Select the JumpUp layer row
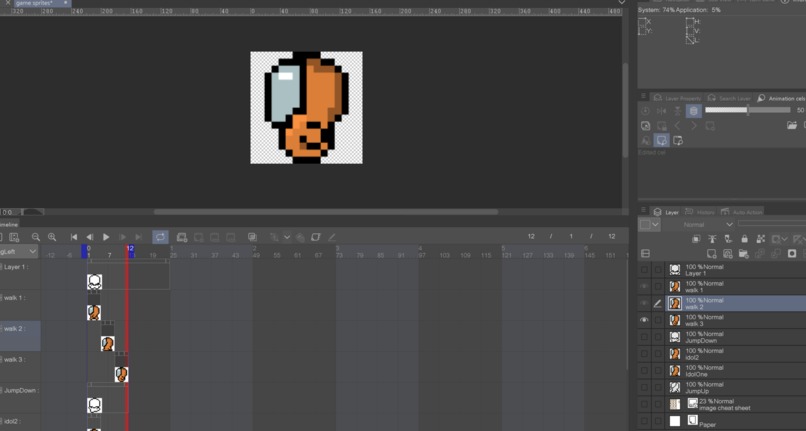806x431 pixels. [x=736, y=387]
